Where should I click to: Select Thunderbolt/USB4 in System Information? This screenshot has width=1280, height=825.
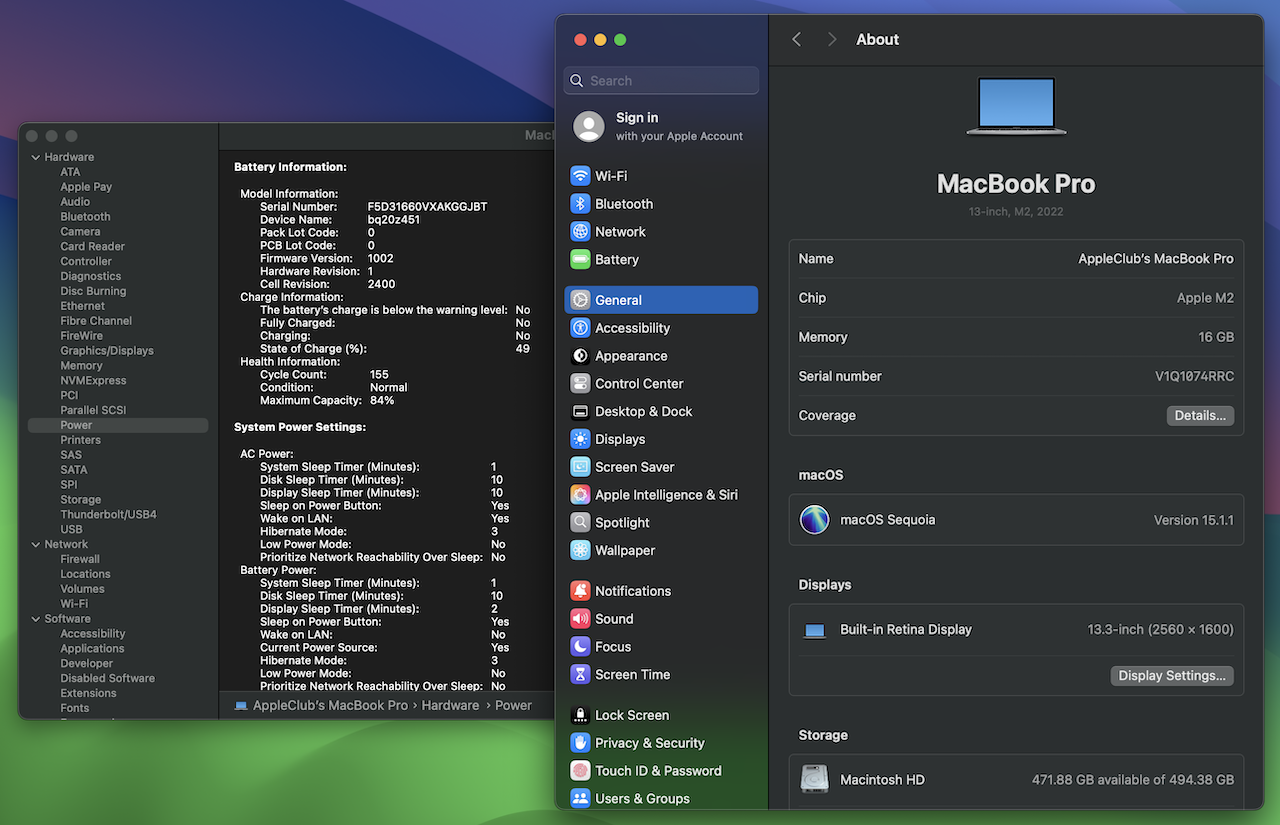108,515
